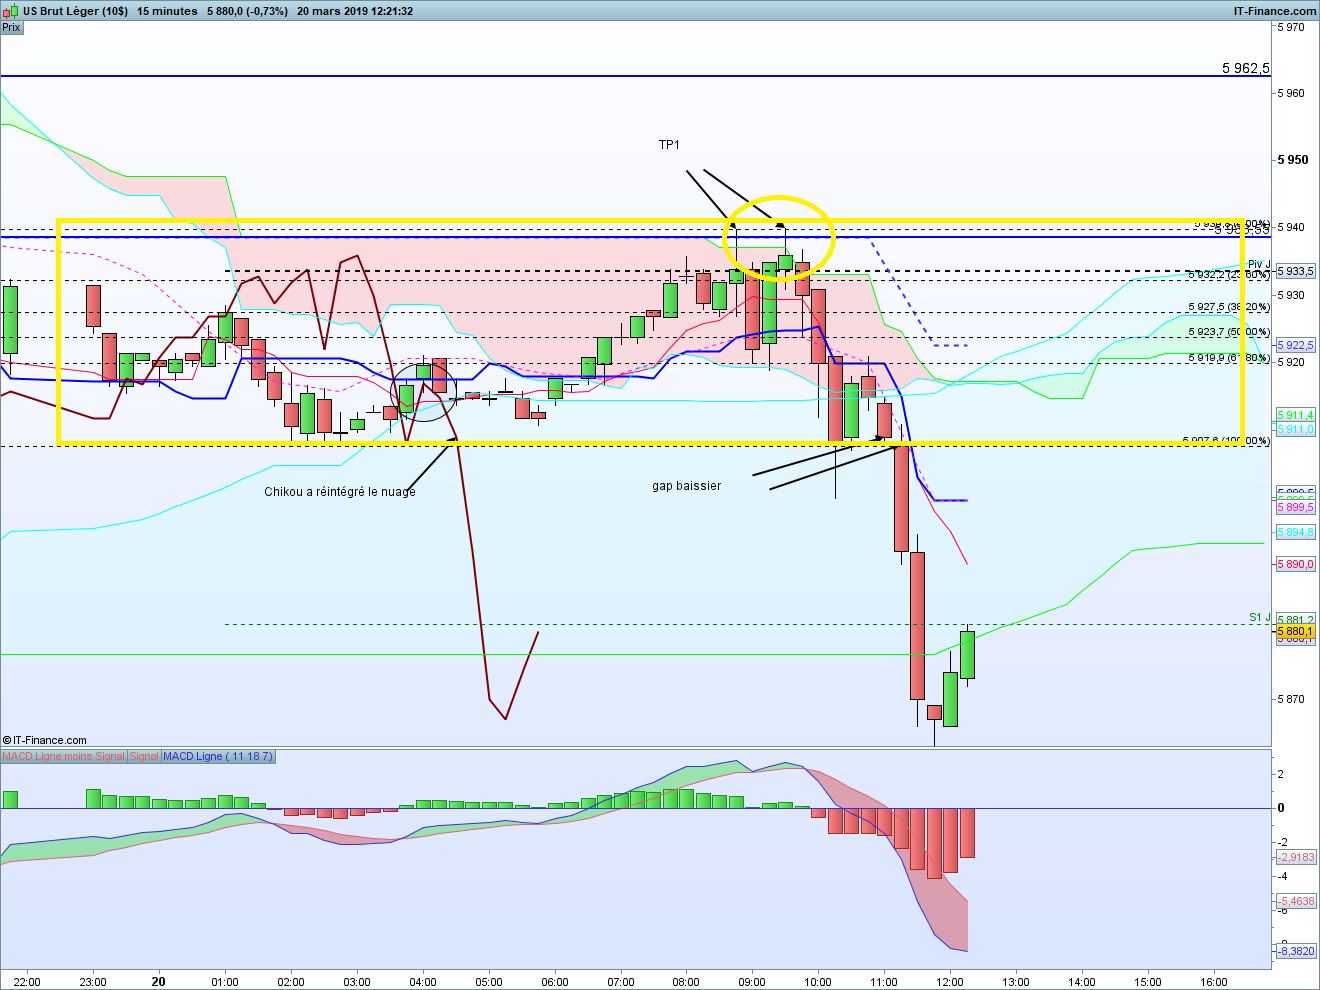Click the candlestick chart icon in title bar
1320x990 pixels.
[x=11, y=11]
